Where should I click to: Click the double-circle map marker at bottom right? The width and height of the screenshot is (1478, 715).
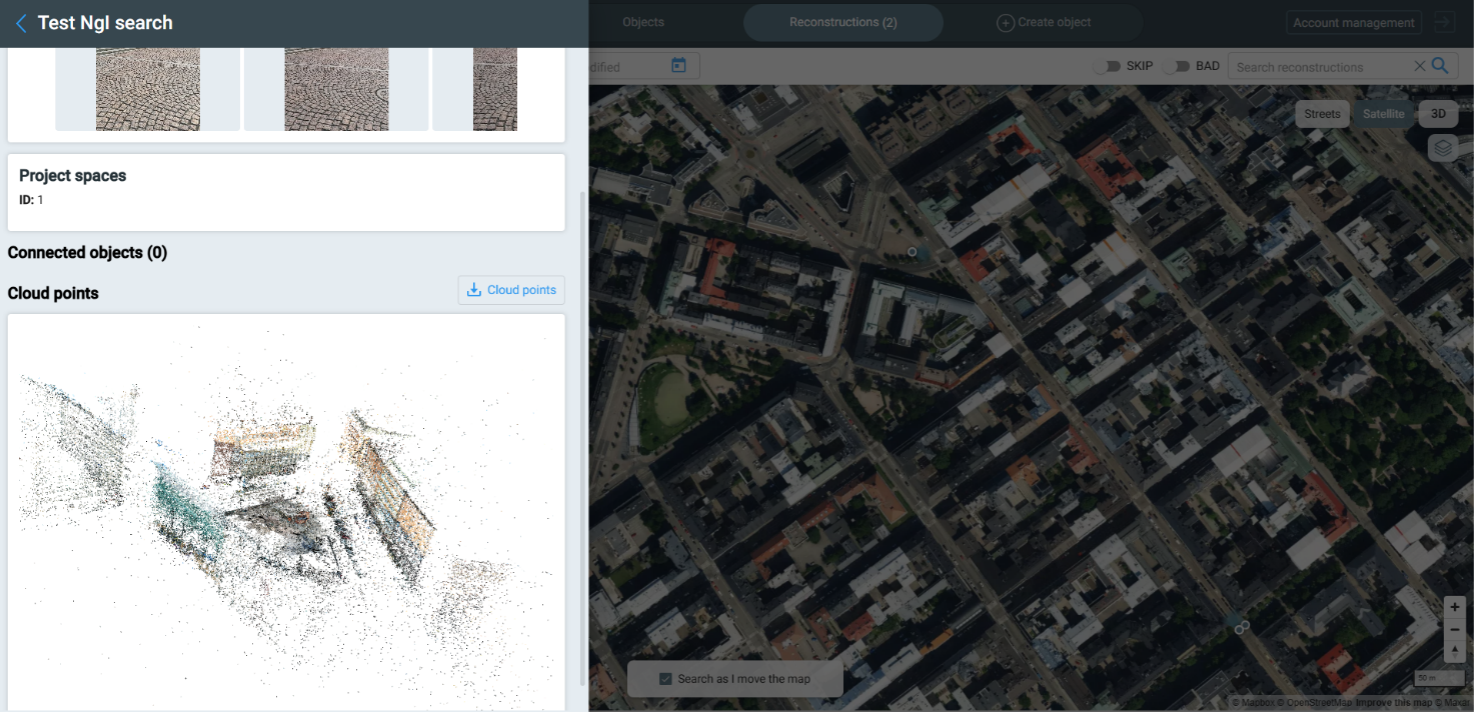coord(1242,627)
